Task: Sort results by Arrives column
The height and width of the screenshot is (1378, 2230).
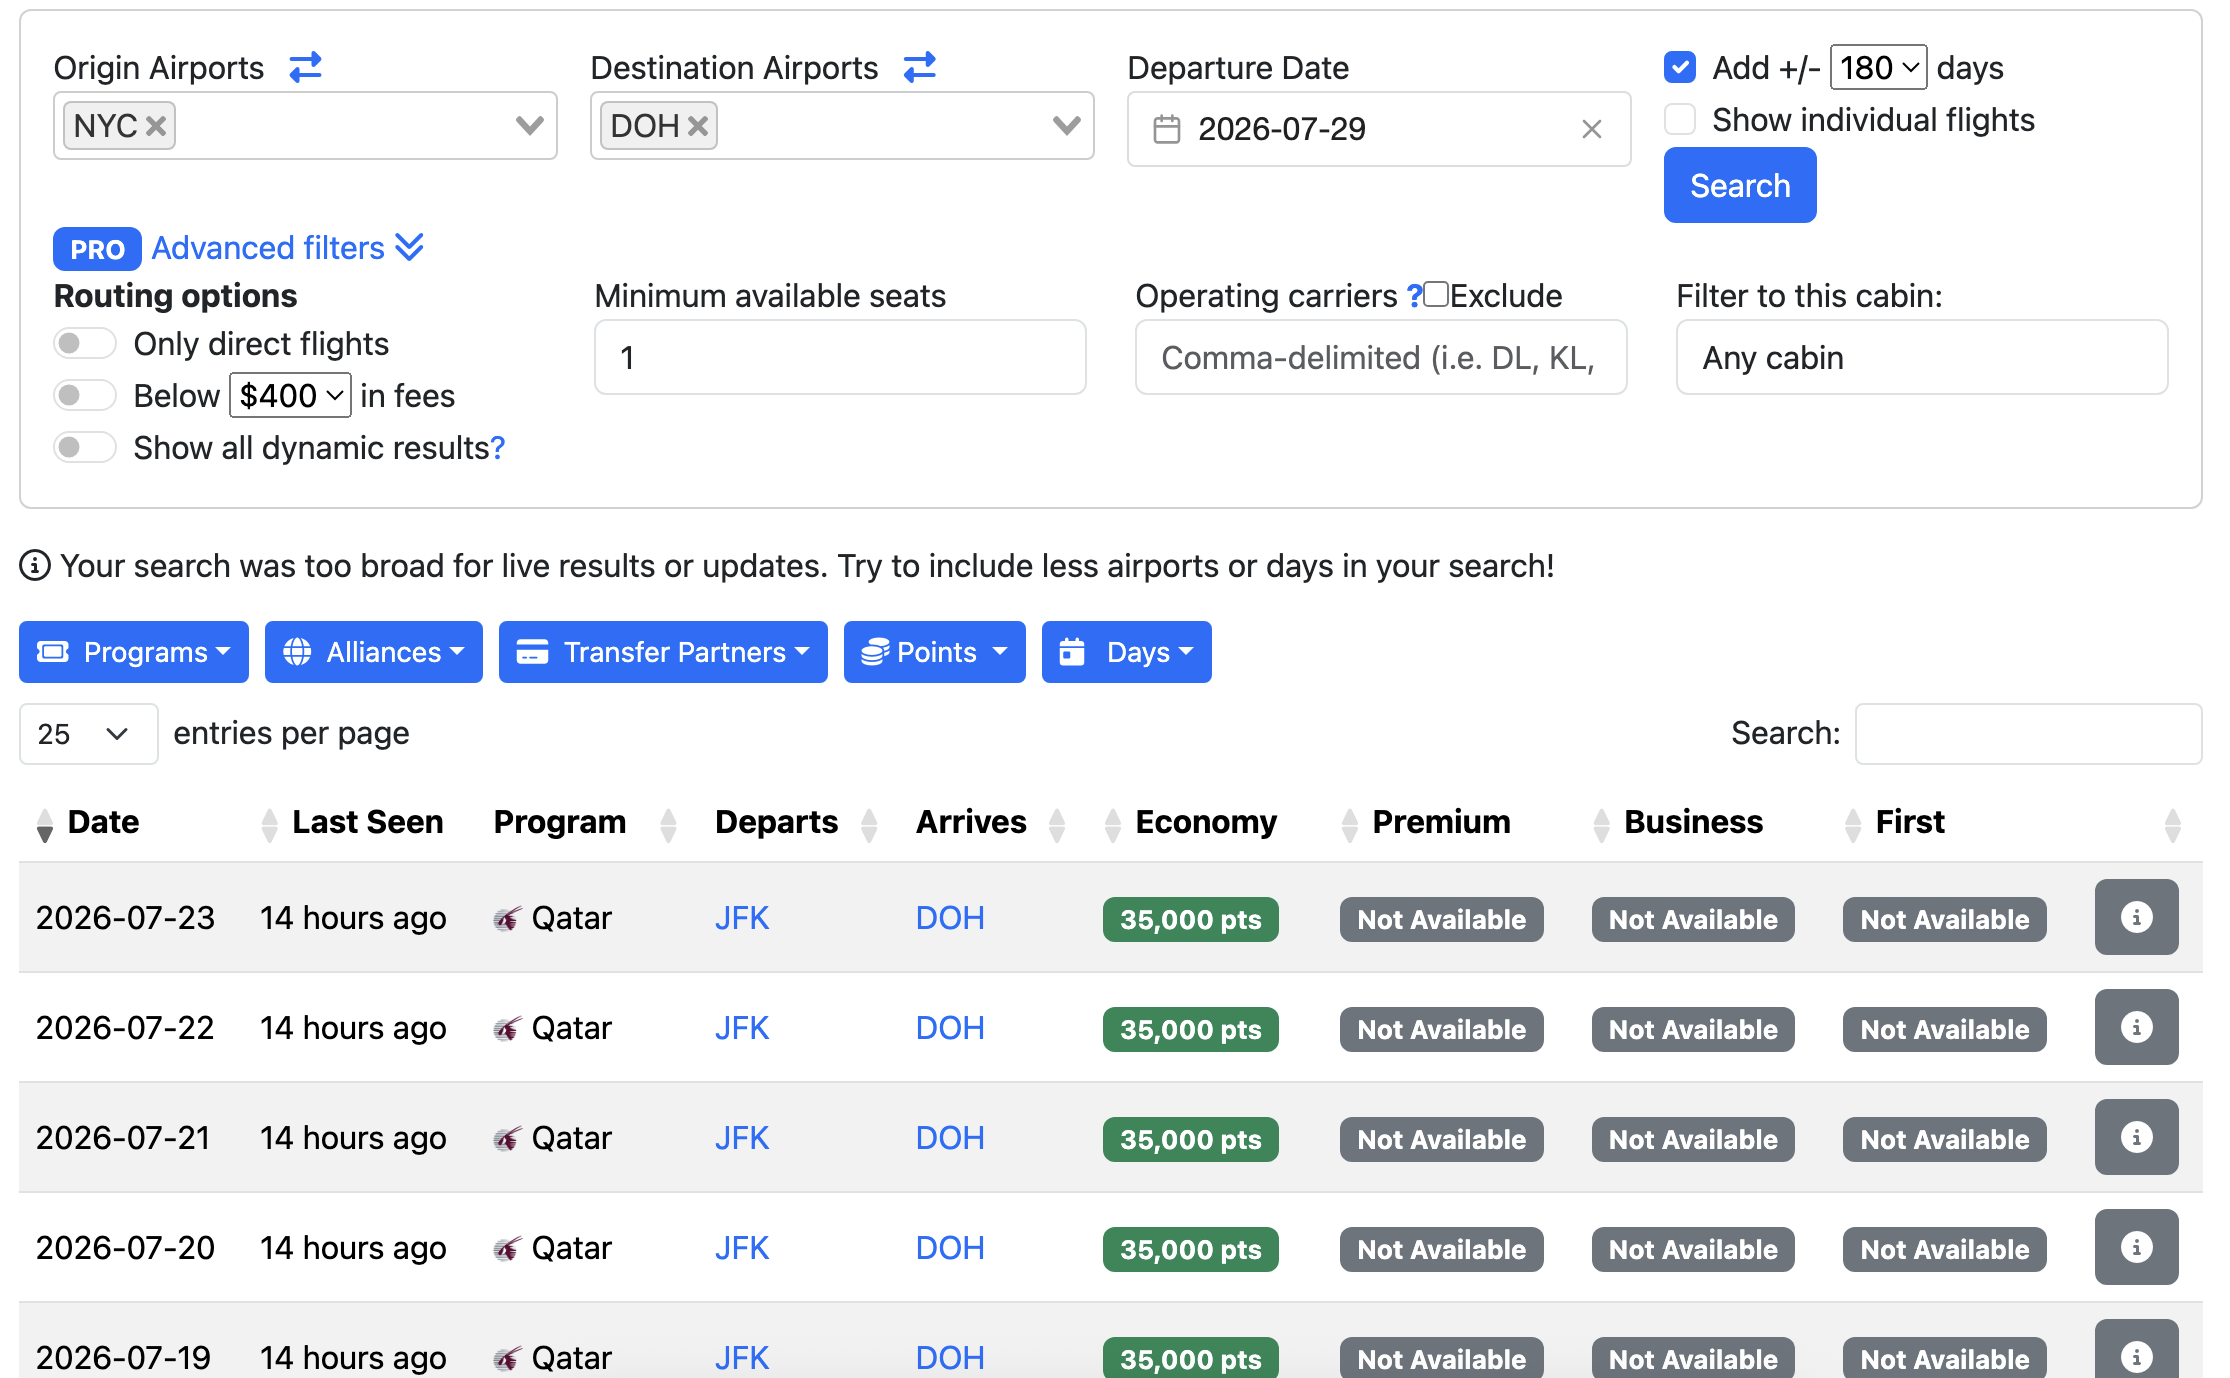Action: tap(1057, 825)
